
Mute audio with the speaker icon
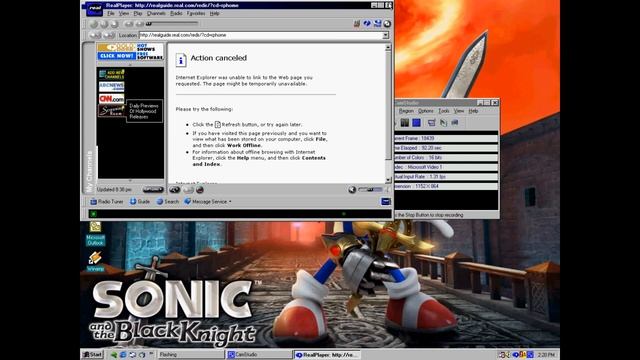(352, 190)
